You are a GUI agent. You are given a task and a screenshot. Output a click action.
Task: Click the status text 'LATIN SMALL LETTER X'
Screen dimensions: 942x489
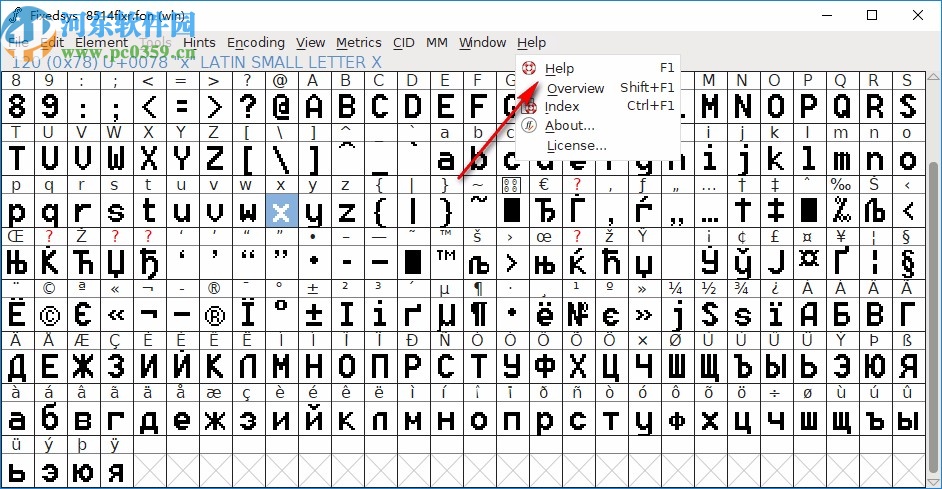coord(291,62)
